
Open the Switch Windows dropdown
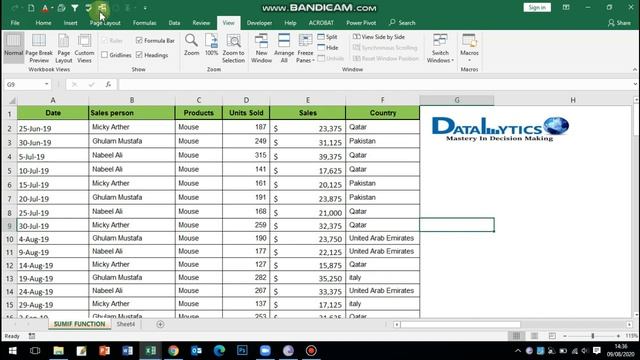click(x=440, y=48)
